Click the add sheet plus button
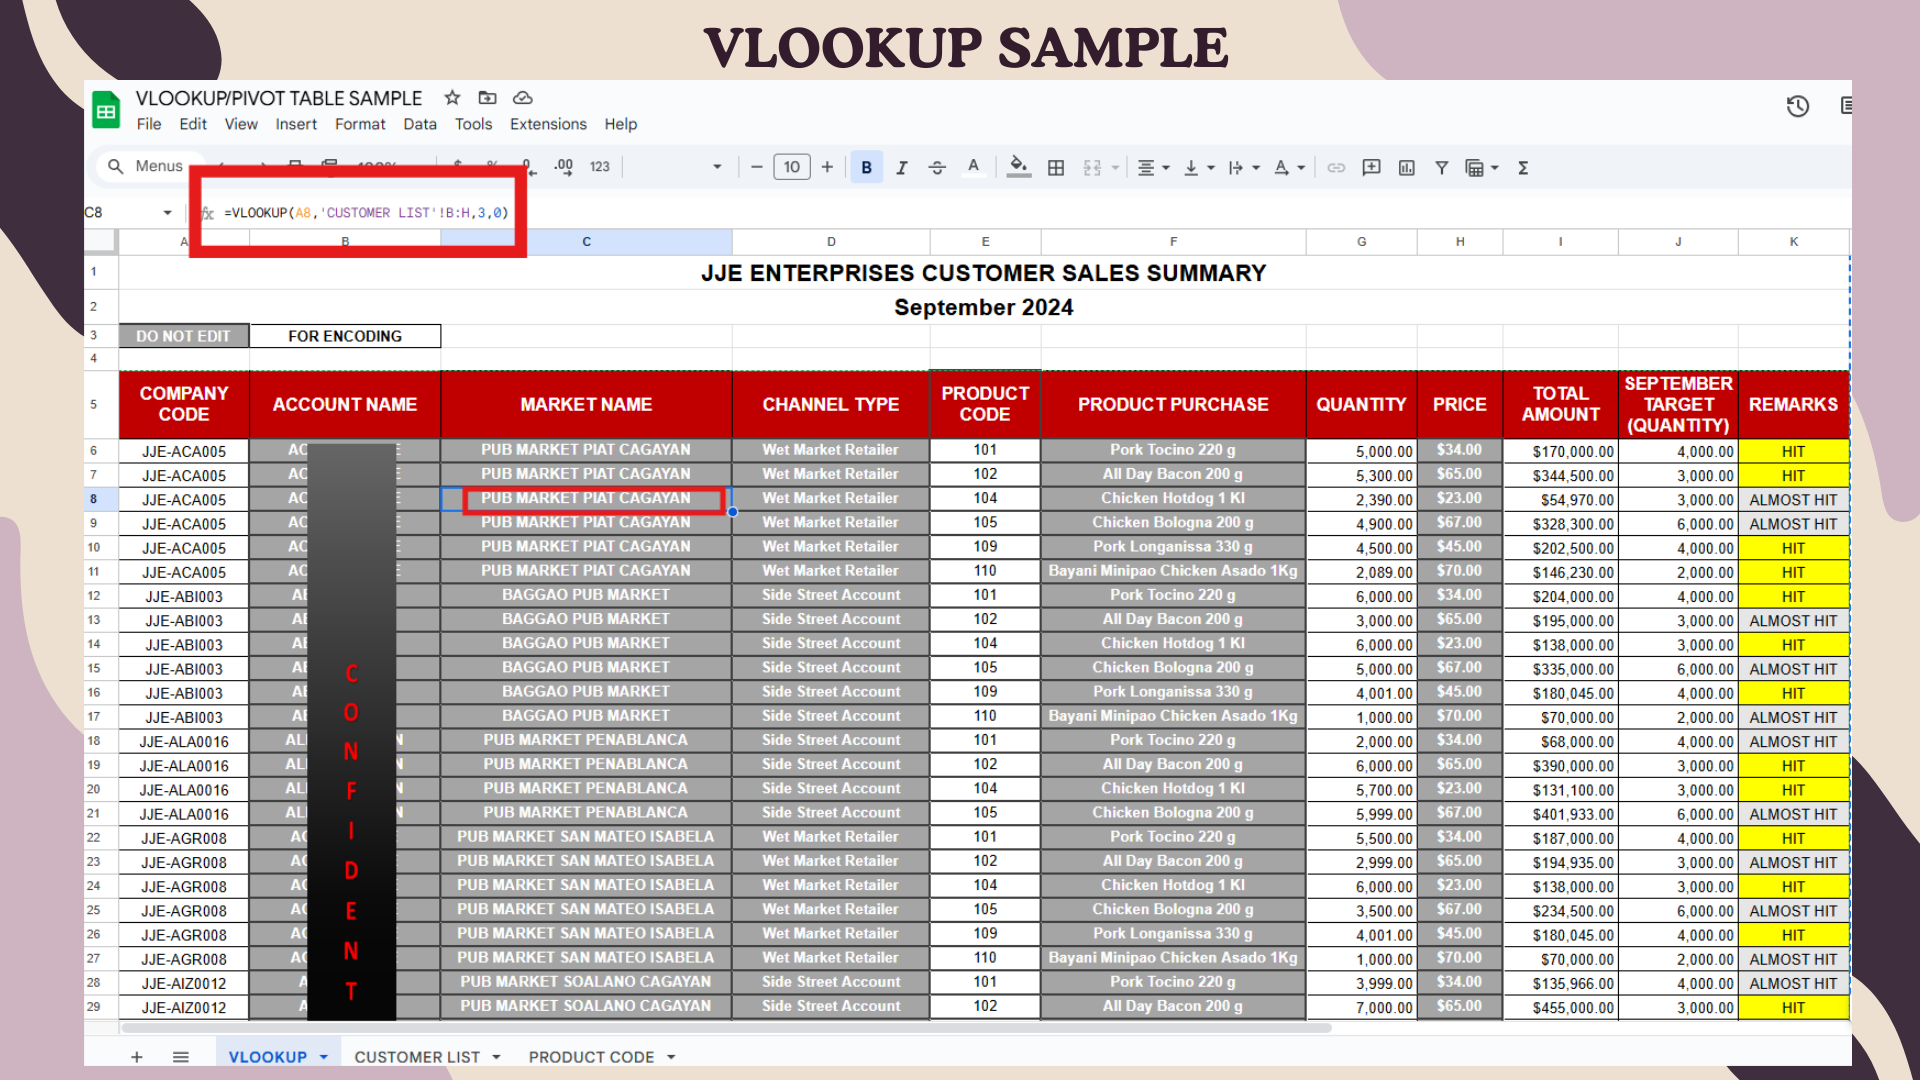 point(137,1057)
